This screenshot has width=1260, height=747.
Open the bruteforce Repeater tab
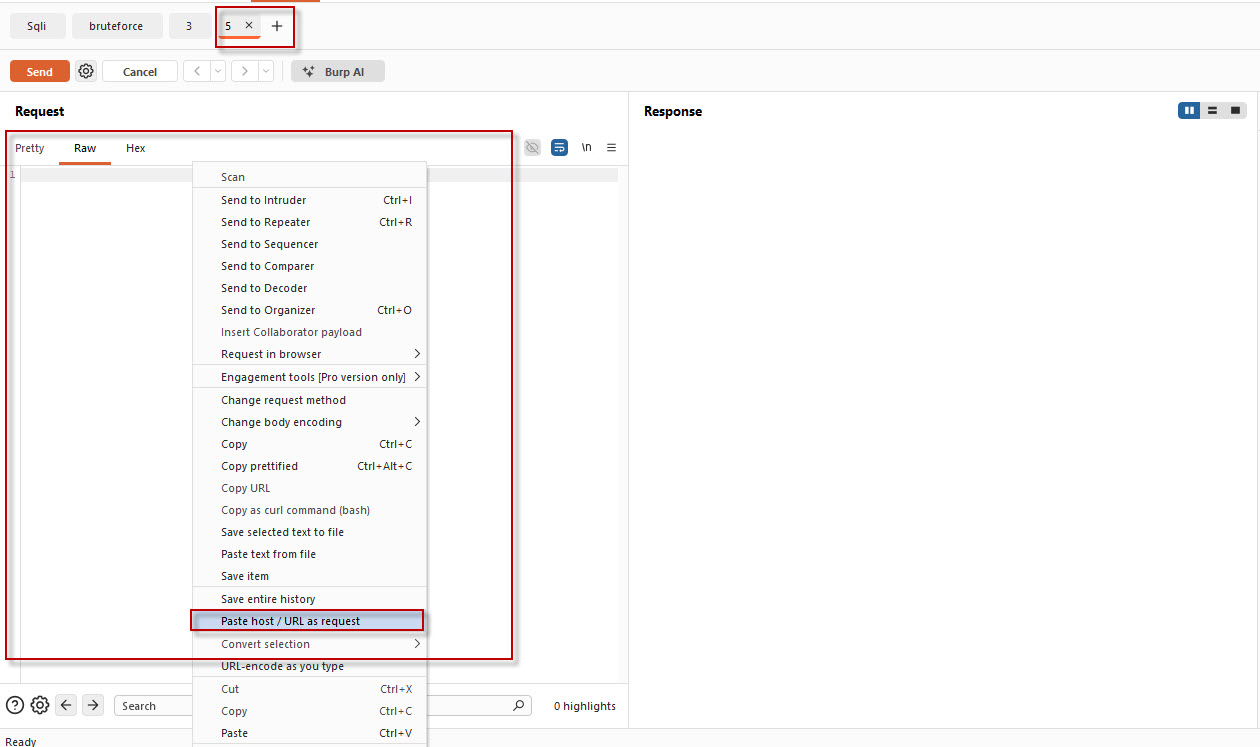click(116, 26)
